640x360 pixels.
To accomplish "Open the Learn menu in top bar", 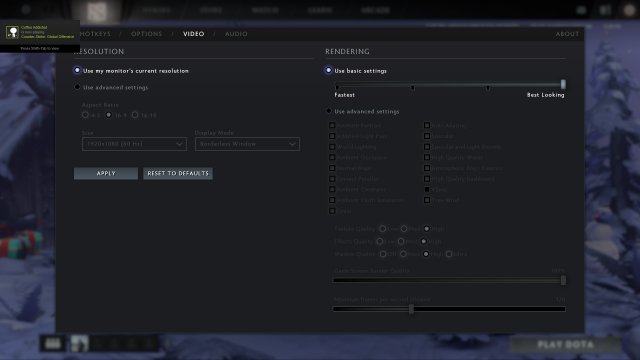I will [320, 10].
